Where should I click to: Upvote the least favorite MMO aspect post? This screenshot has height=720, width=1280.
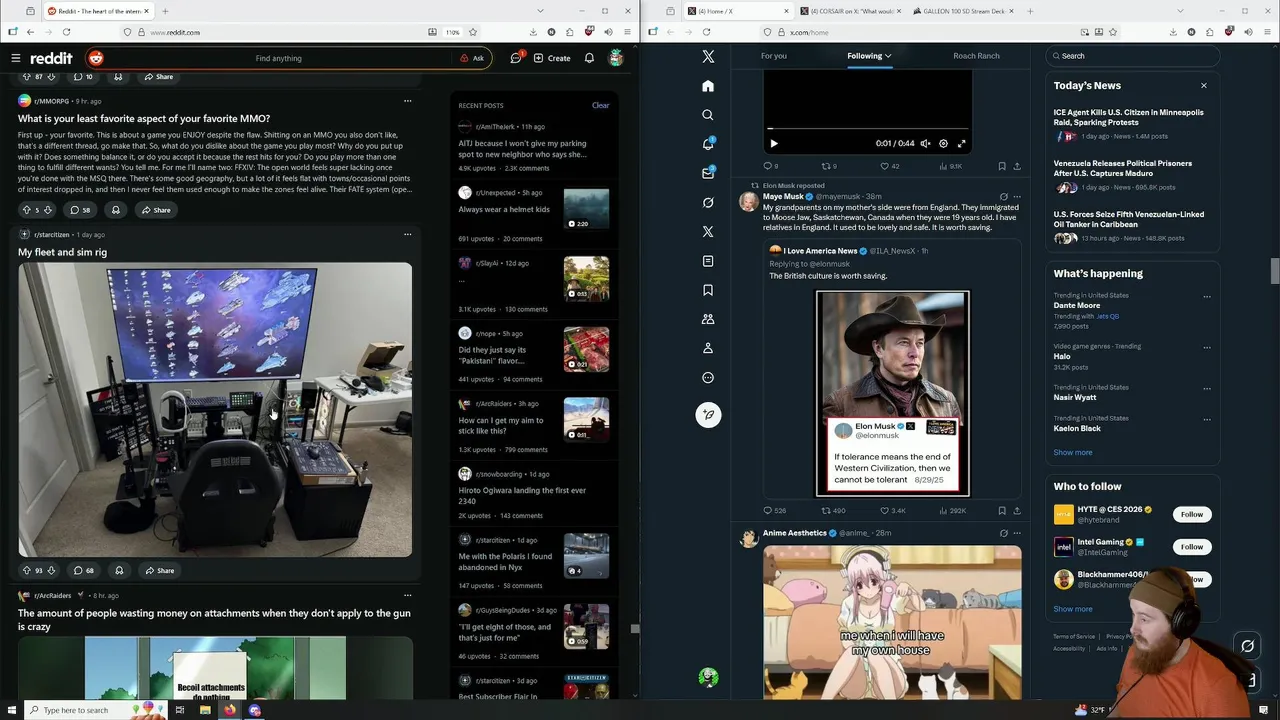point(26,210)
